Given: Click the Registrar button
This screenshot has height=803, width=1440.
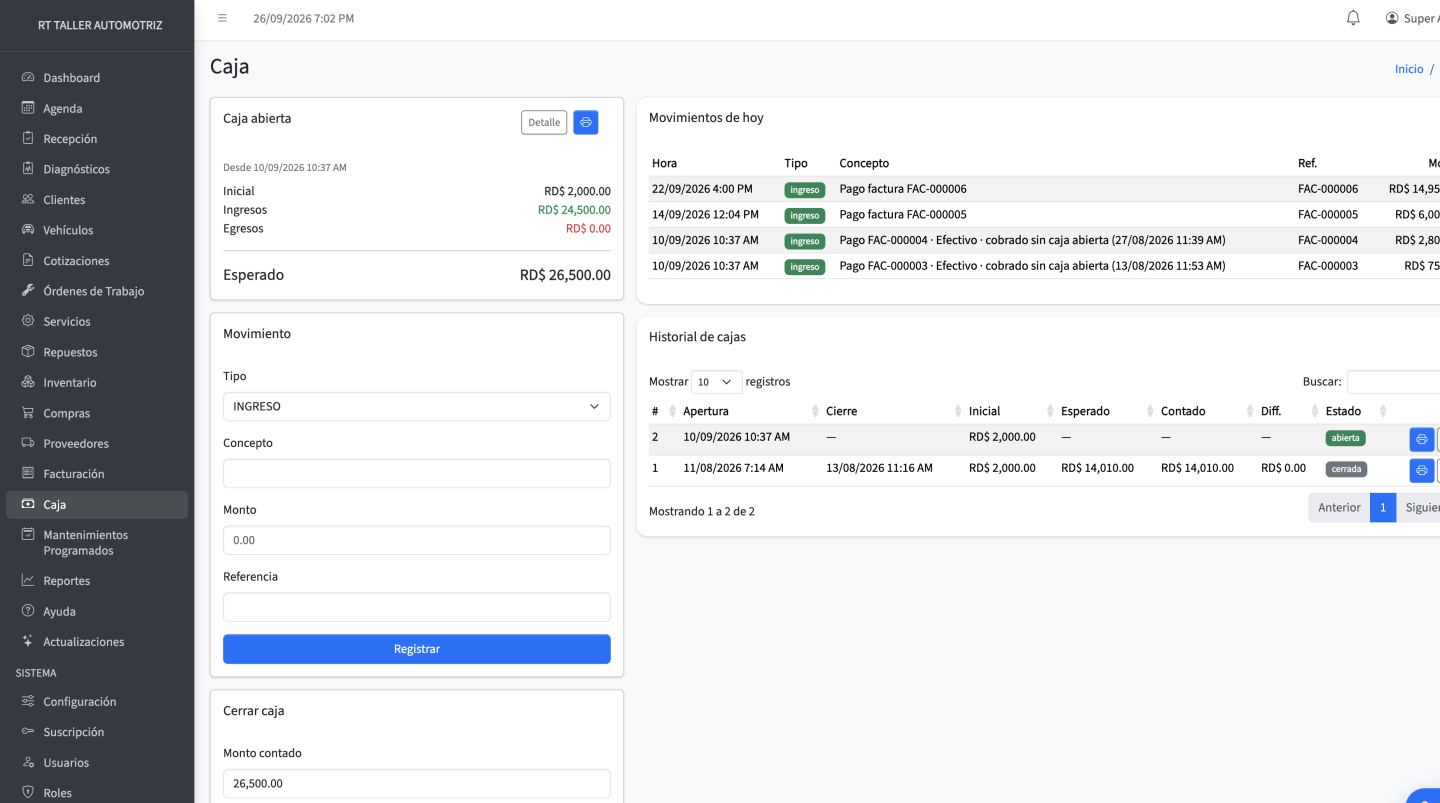Looking at the screenshot, I should pyautogui.click(x=416, y=649).
